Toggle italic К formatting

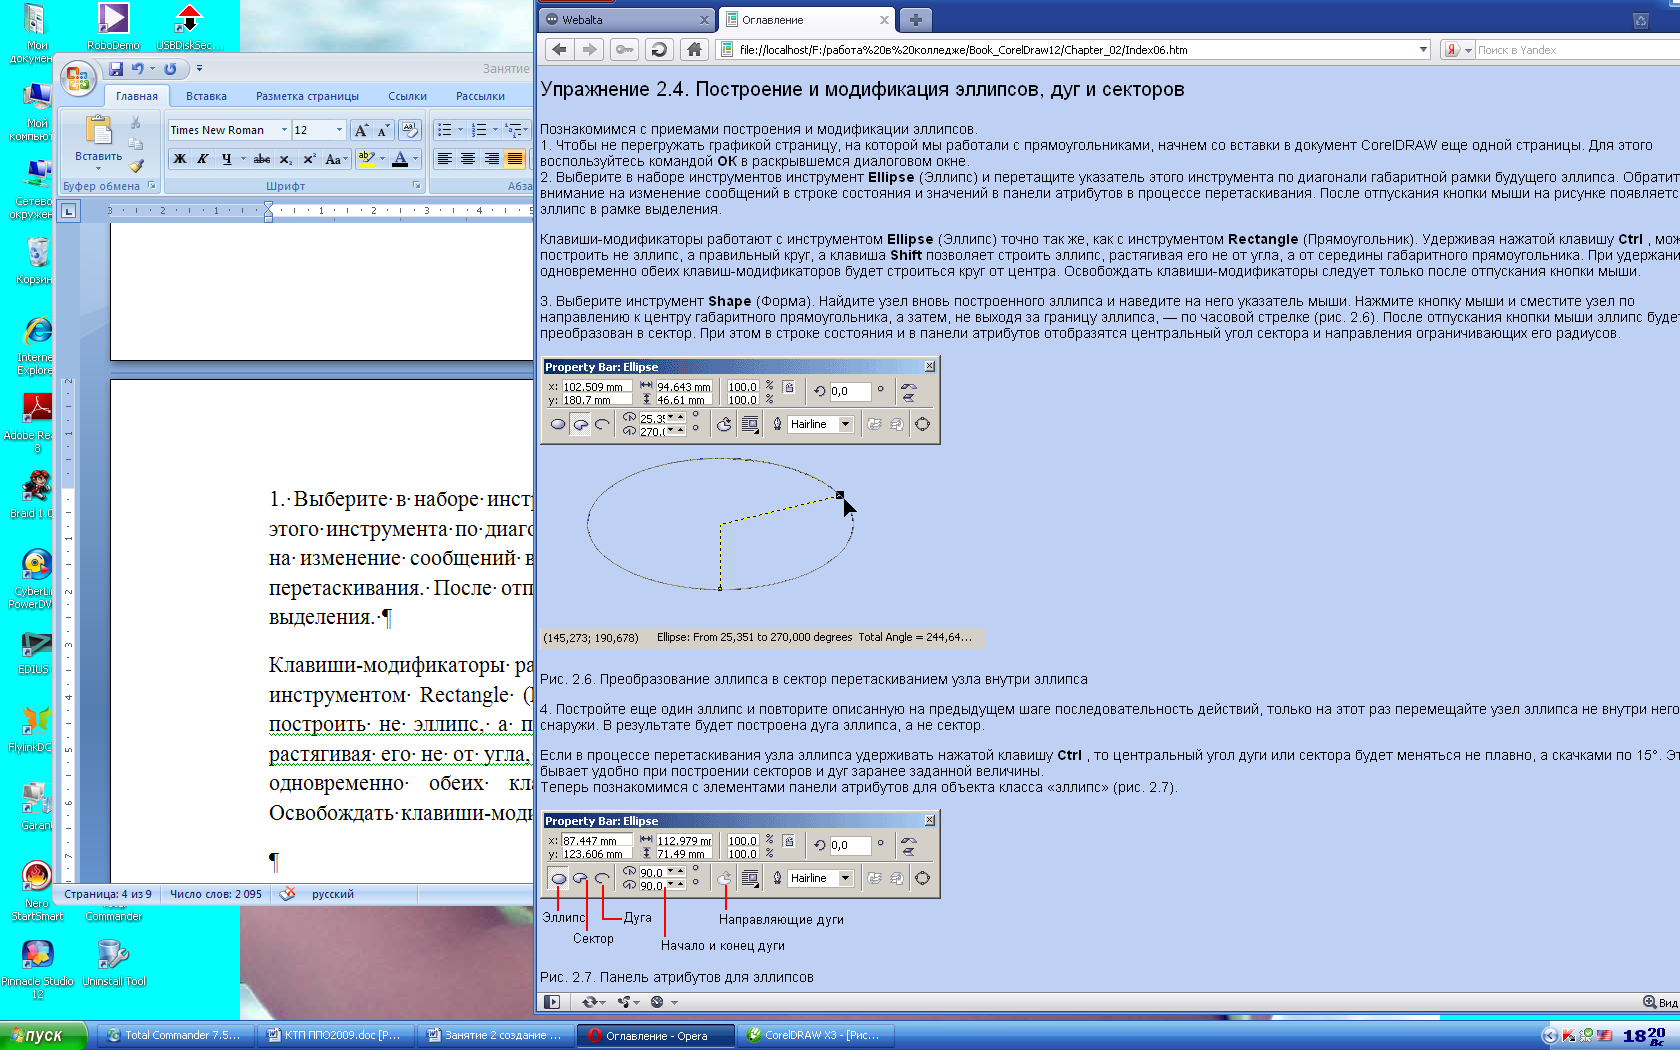click(203, 159)
